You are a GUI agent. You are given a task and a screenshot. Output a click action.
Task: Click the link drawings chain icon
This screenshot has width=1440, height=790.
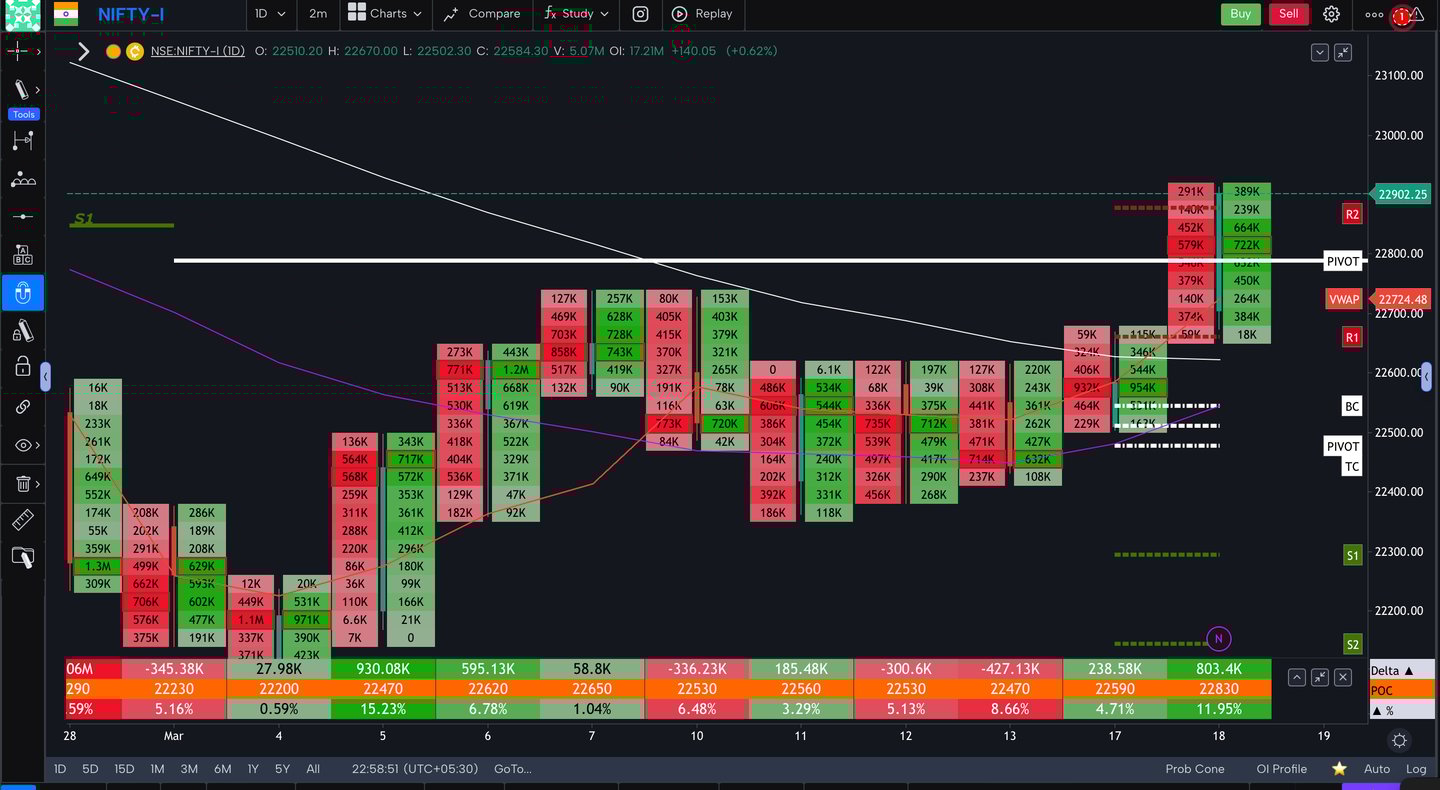22,407
